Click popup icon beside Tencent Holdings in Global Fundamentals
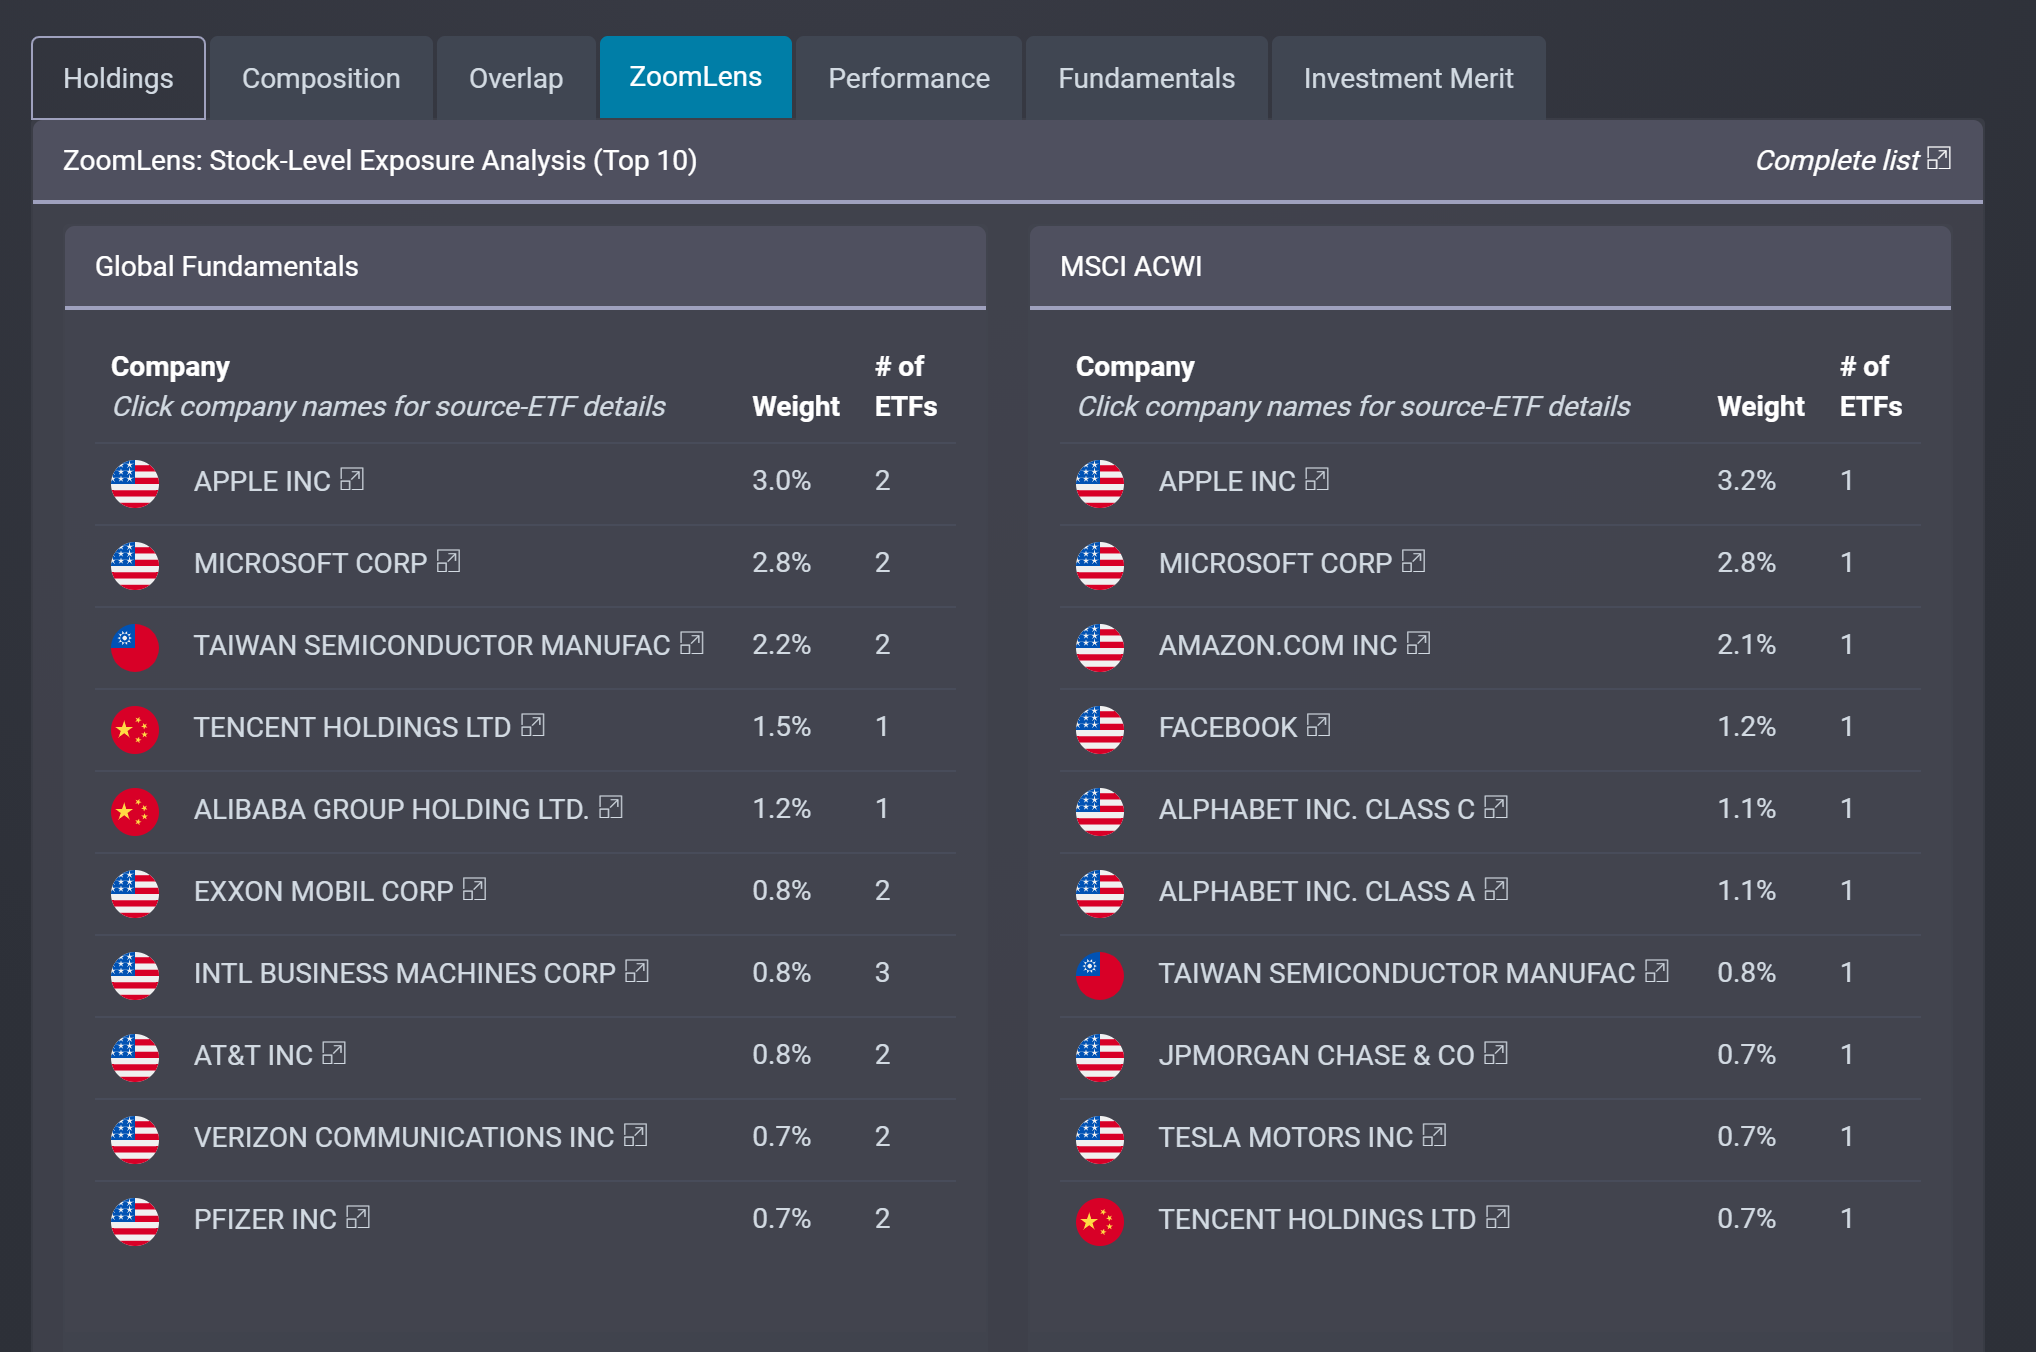 click(x=533, y=725)
